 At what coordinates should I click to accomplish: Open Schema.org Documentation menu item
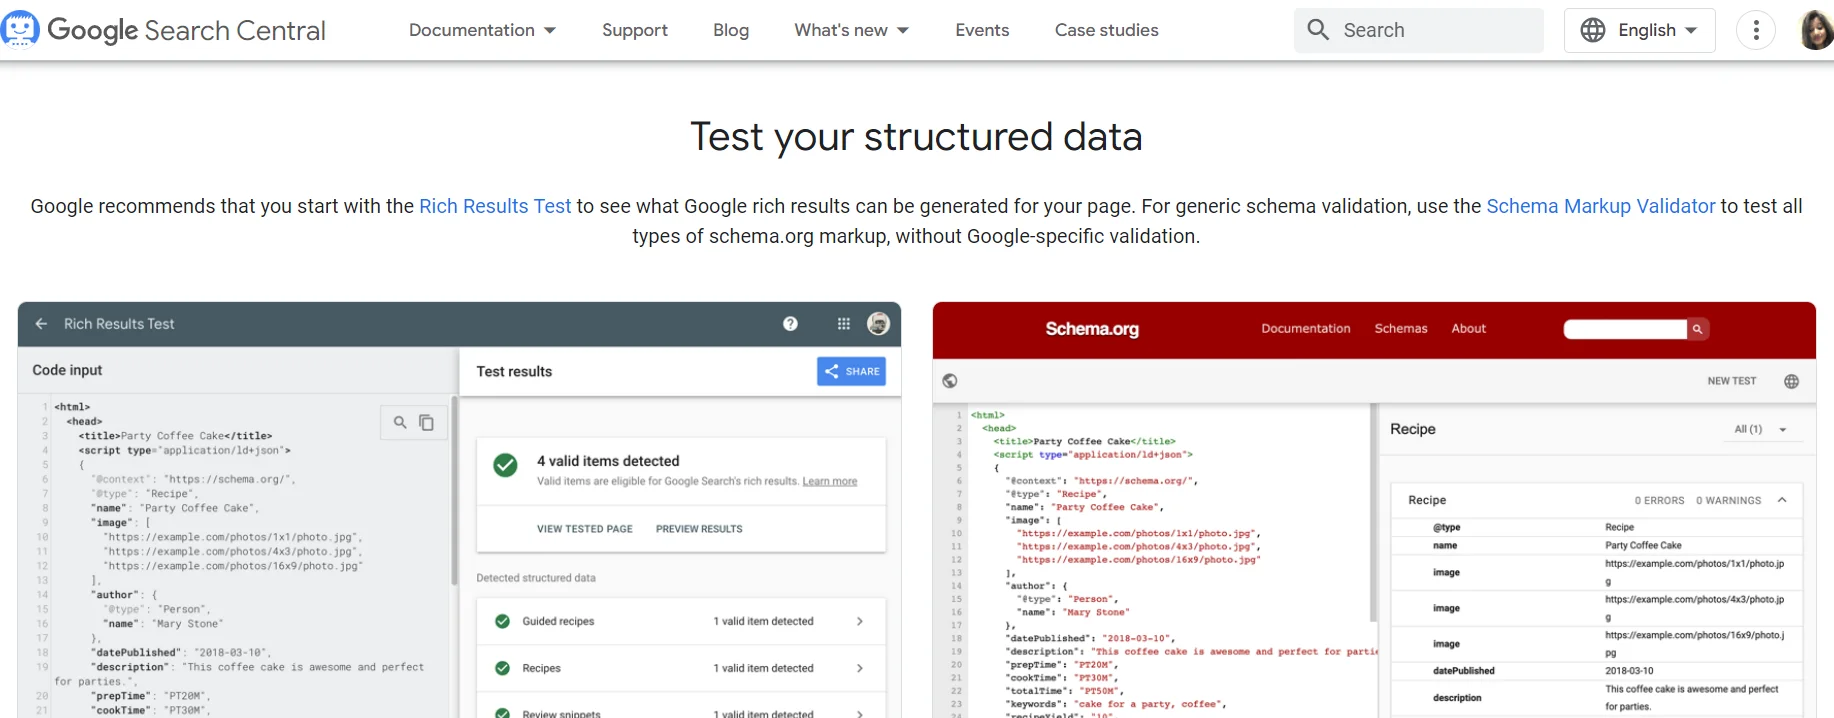[x=1306, y=329]
